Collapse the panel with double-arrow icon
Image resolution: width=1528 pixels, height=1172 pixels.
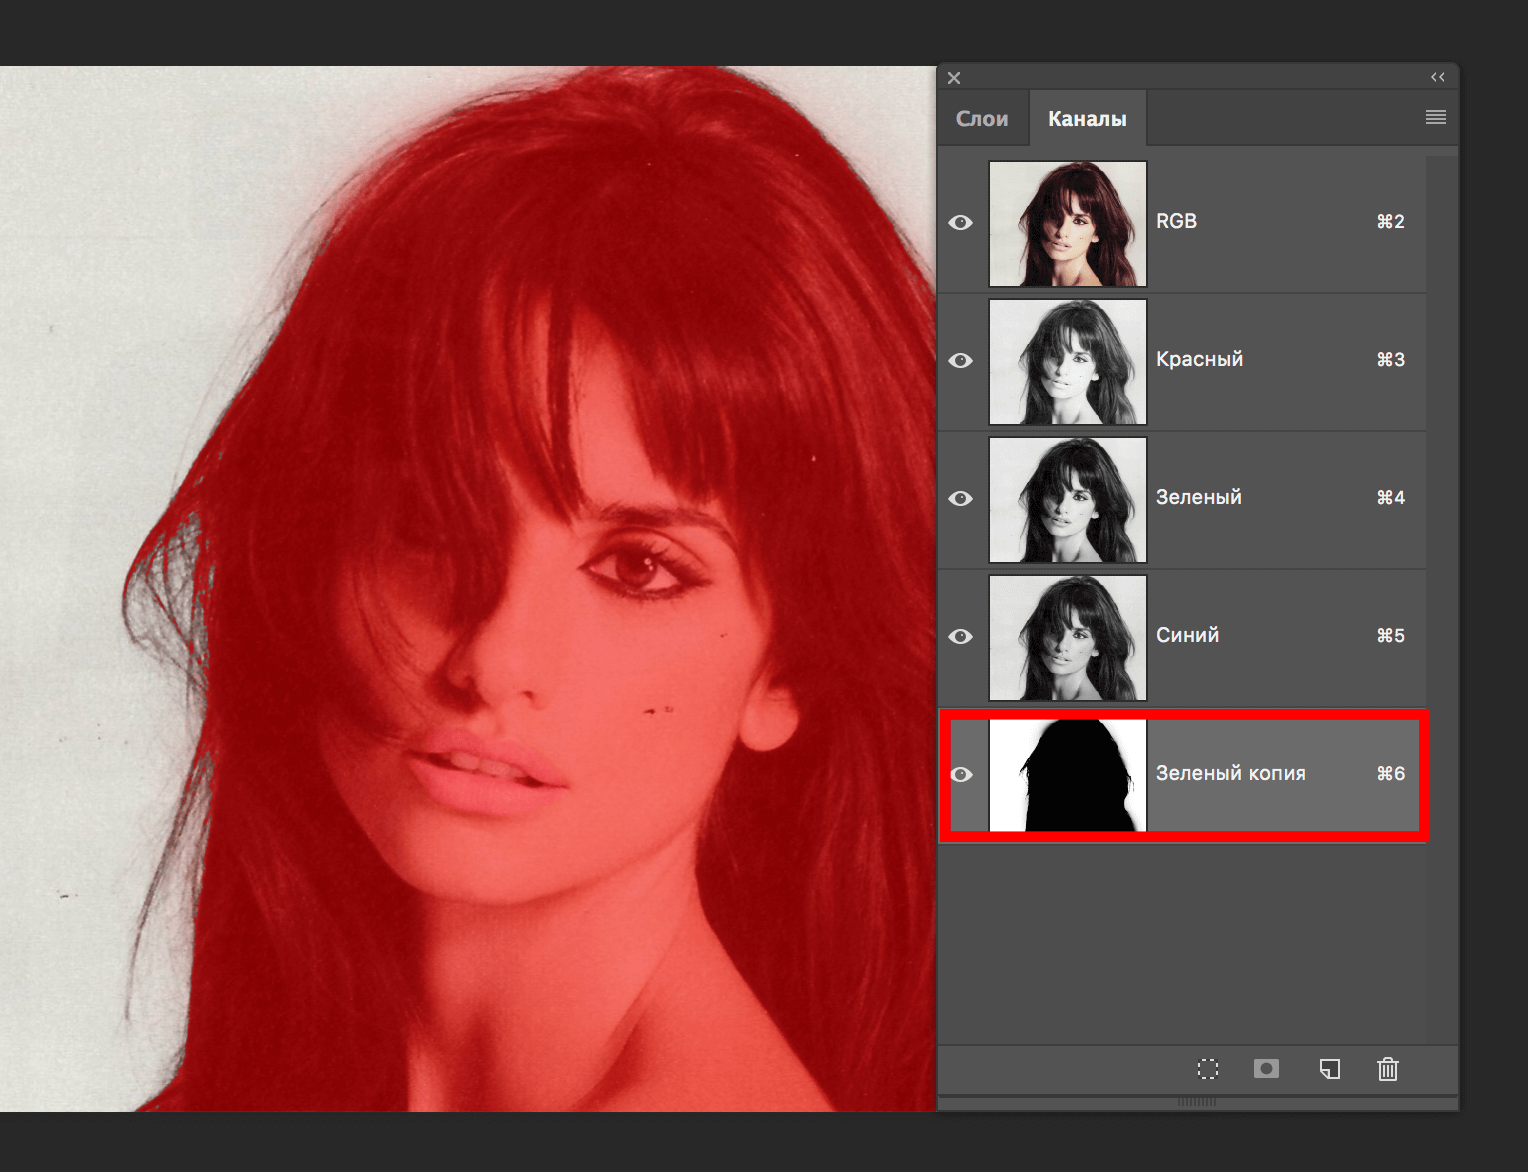point(1437,77)
